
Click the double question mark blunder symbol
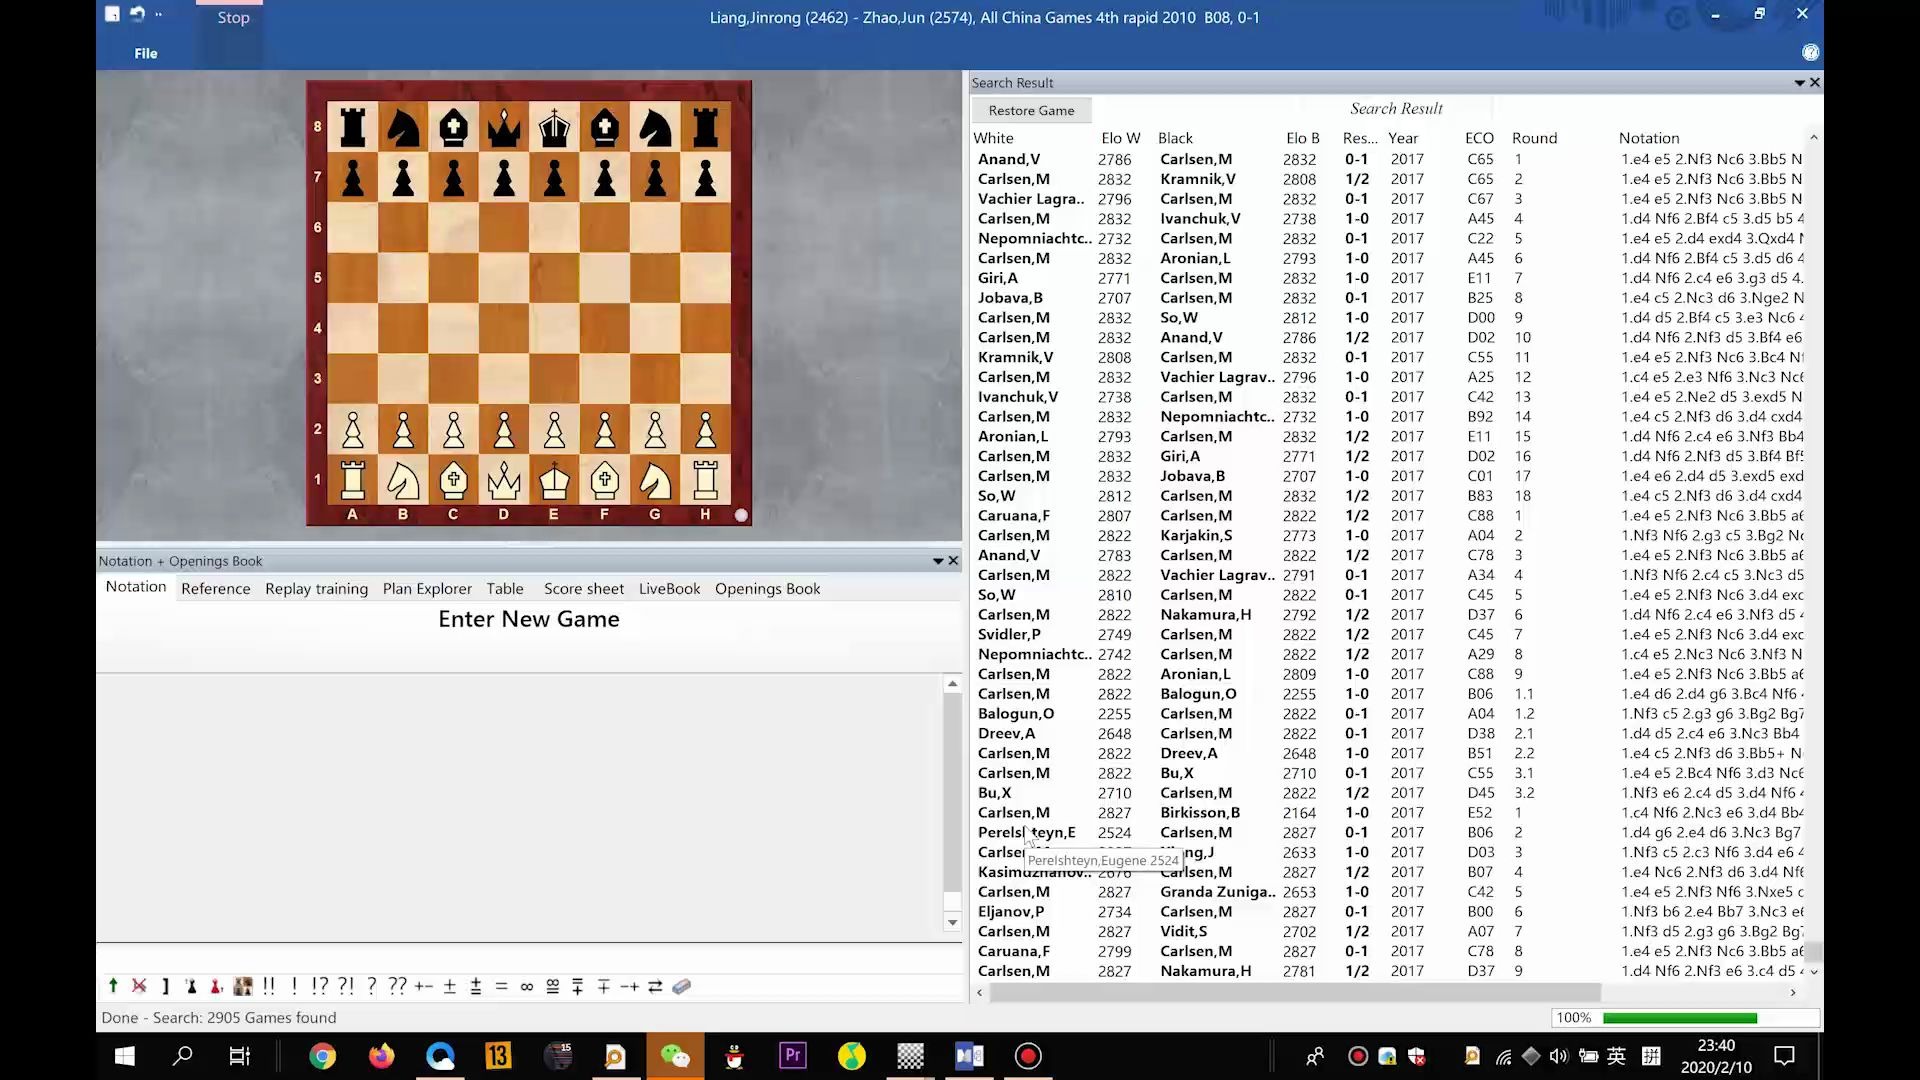tap(397, 986)
